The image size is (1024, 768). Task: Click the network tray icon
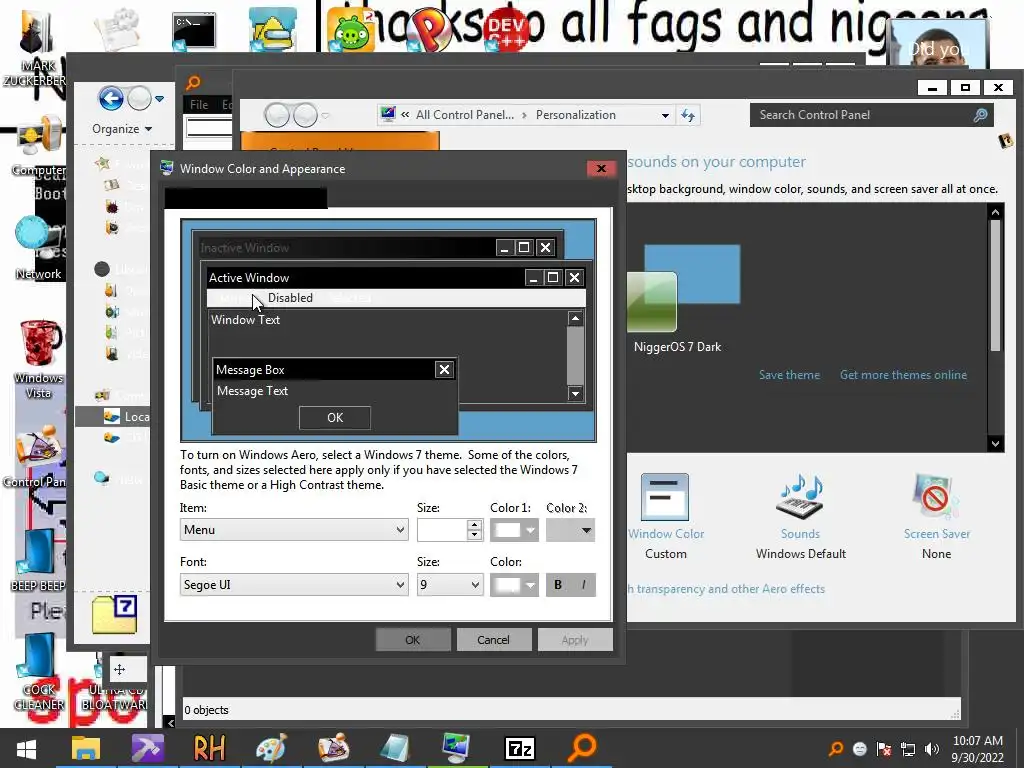[x=908, y=749]
